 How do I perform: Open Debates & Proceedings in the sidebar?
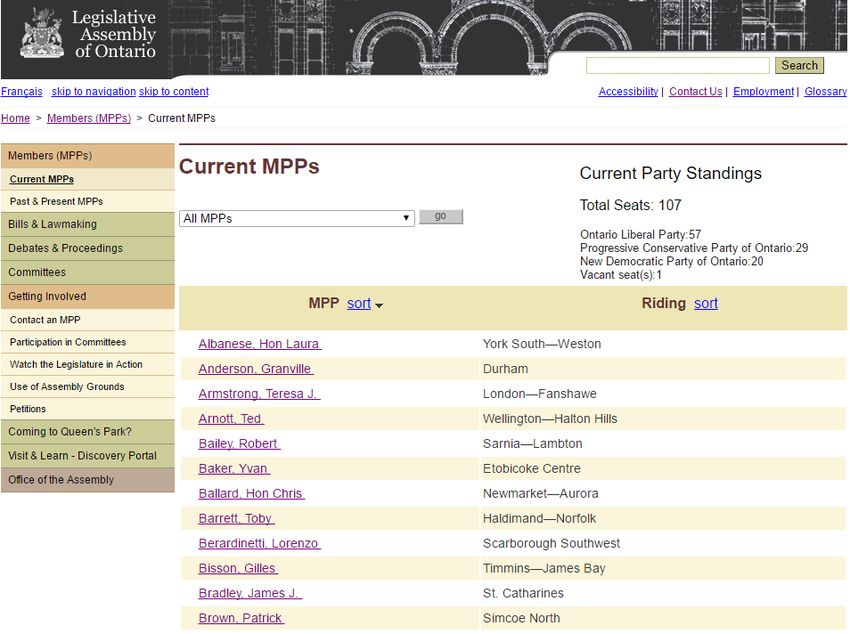point(88,248)
